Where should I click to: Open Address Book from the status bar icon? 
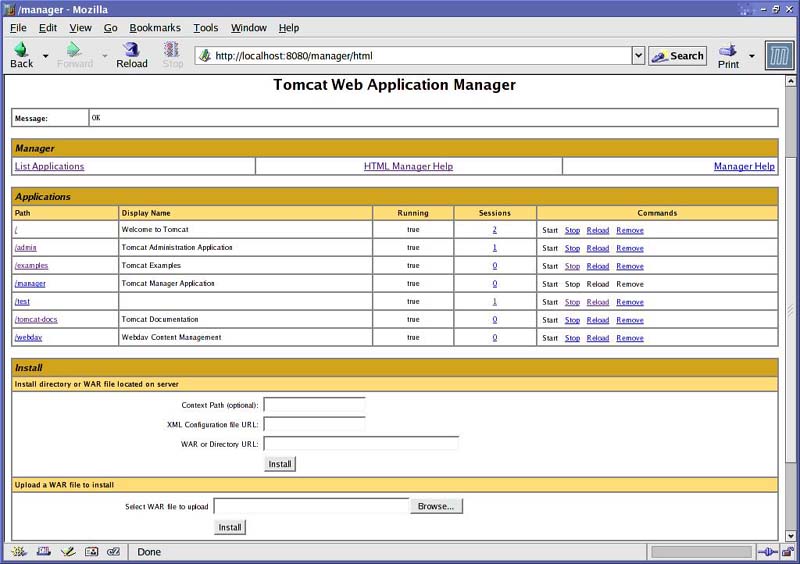[91, 551]
